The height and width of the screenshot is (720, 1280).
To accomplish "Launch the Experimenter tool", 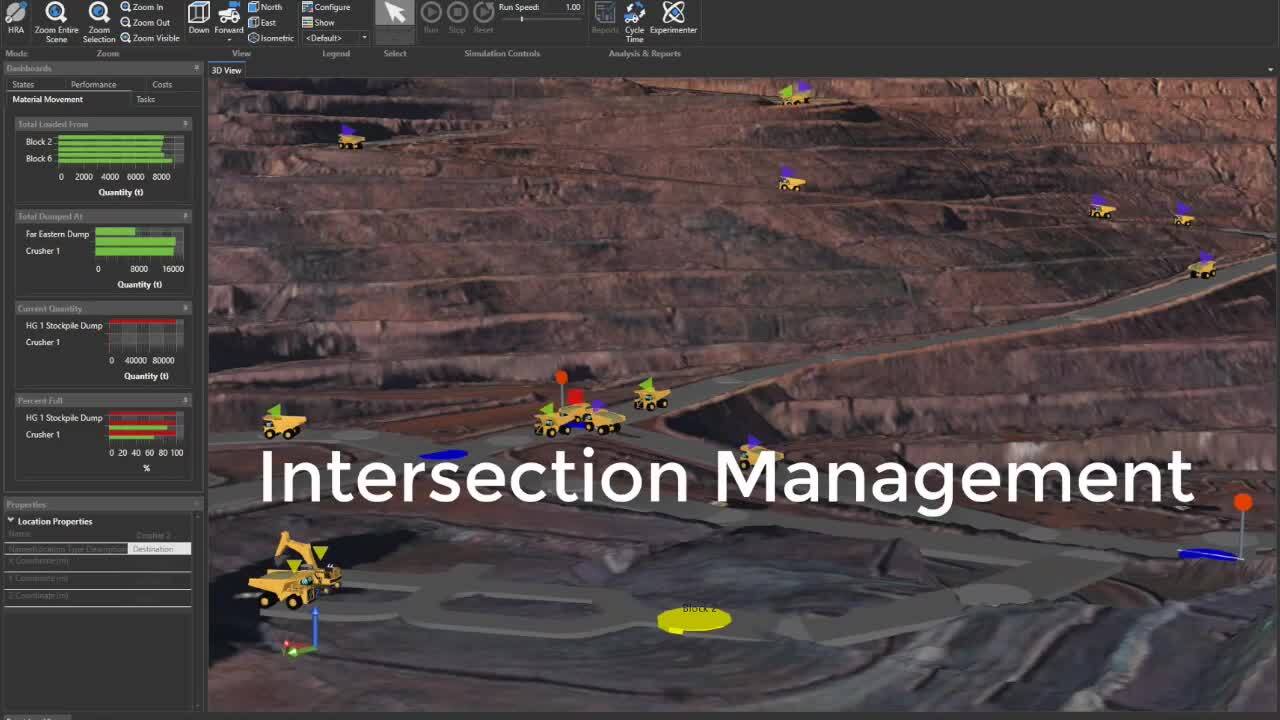I will pyautogui.click(x=673, y=20).
